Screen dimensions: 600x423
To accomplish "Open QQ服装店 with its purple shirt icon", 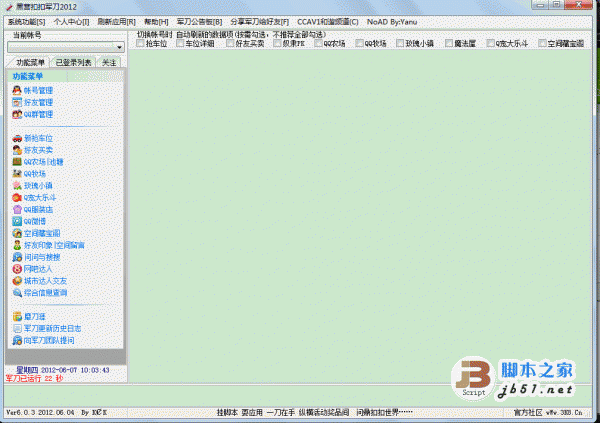I will click(x=17, y=209).
